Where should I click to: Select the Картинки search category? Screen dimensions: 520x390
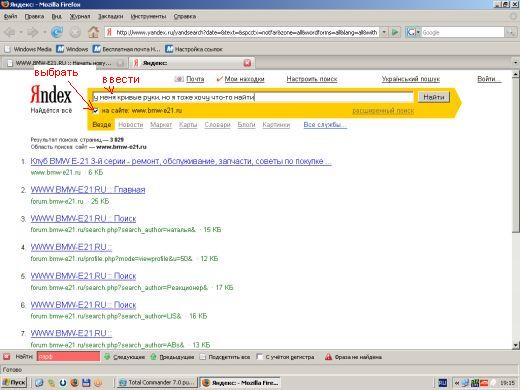pos(276,125)
